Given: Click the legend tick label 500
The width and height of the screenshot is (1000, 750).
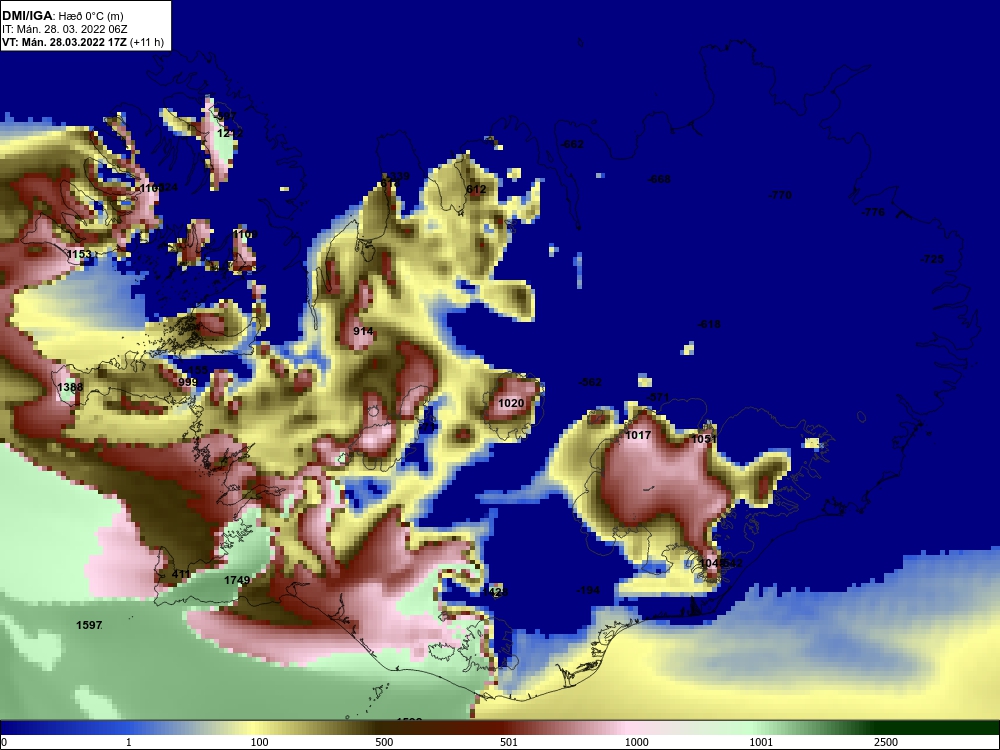Looking at the screenshot, I should pos(385,742).
